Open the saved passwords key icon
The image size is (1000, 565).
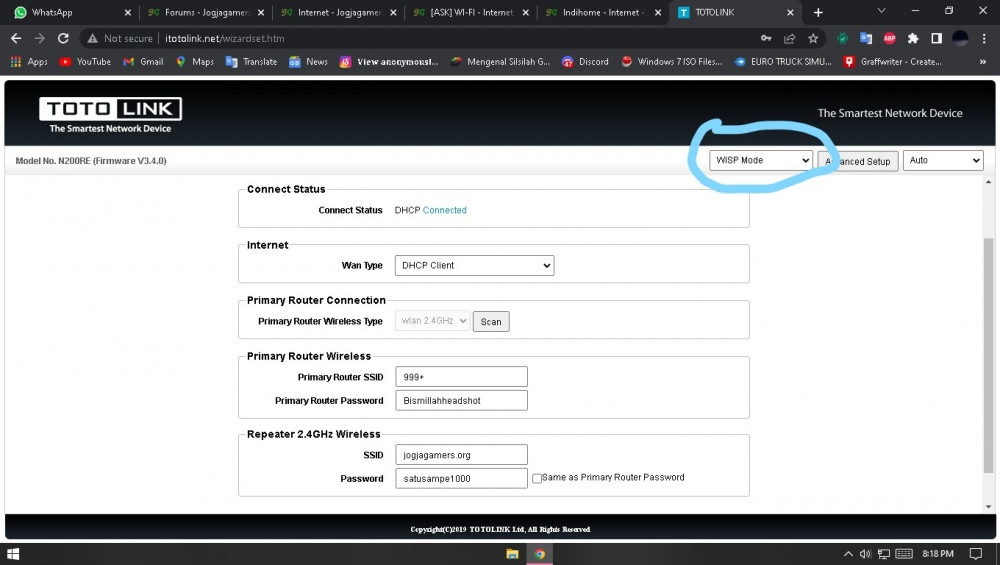click(x=766, y=38)
